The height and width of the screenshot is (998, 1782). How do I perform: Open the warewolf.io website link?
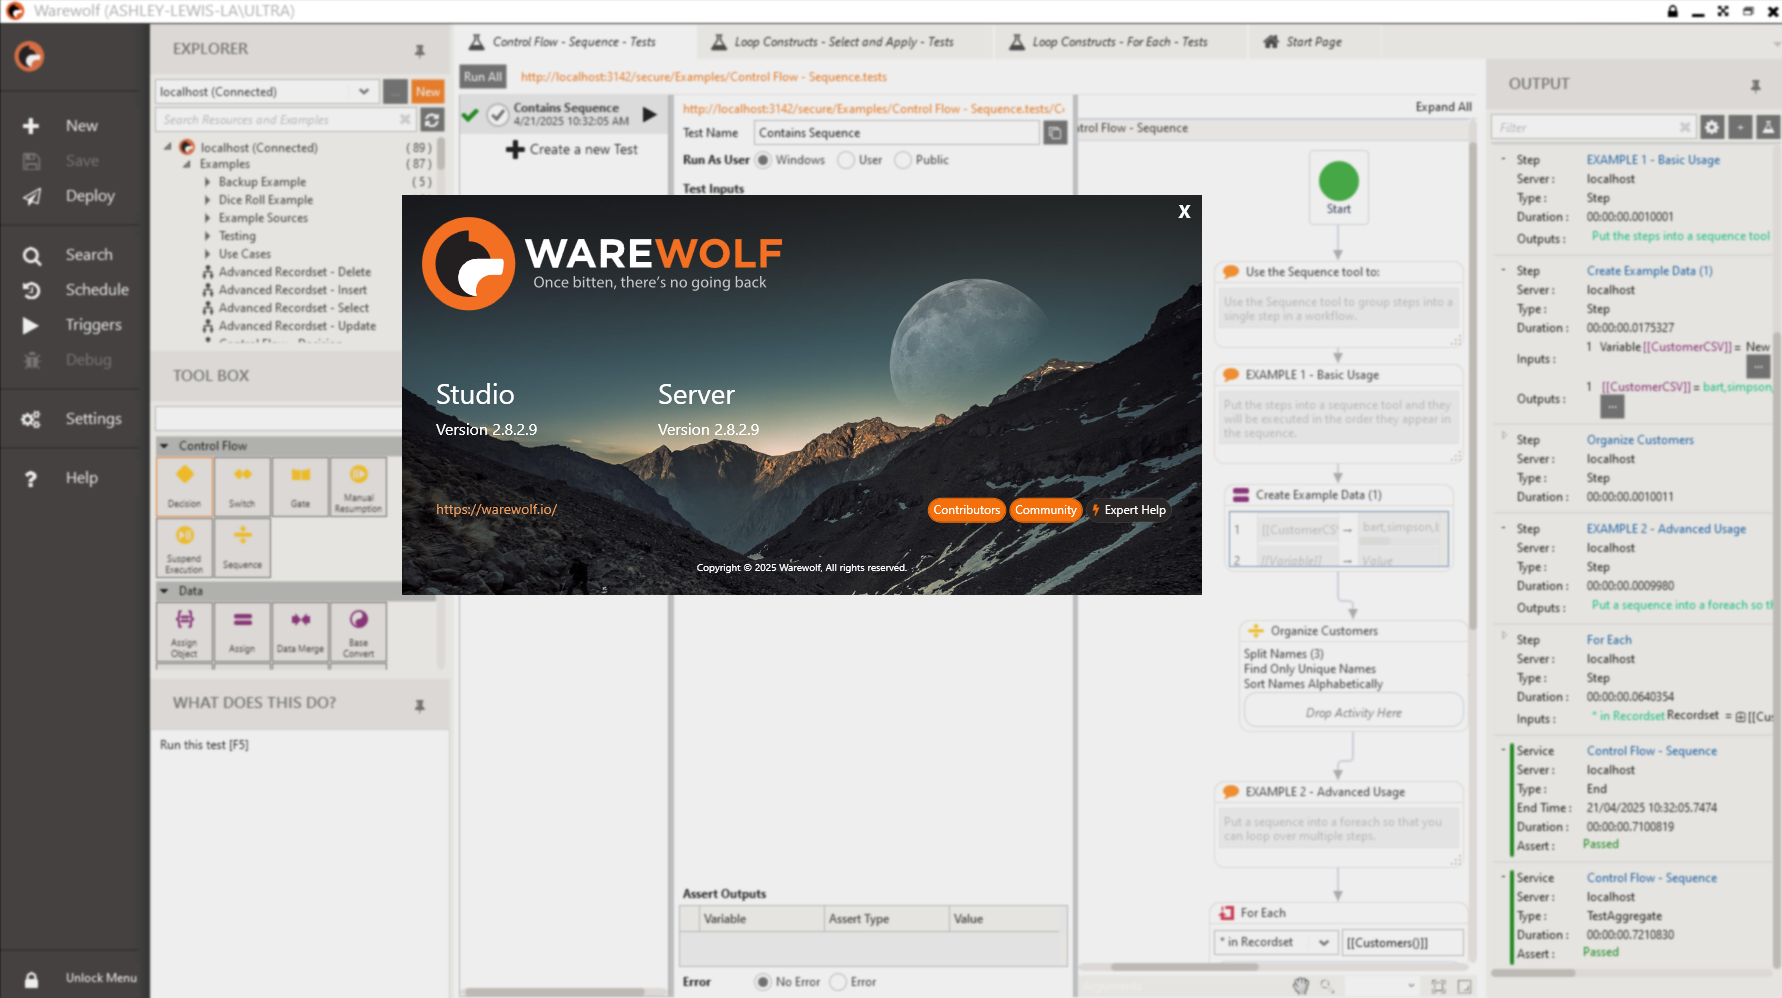[496, 509]
